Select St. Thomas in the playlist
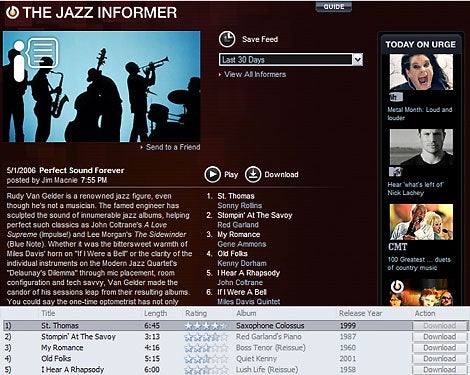Image resolution: width=470 pixels, height=375 pixels. click(236, 196)
